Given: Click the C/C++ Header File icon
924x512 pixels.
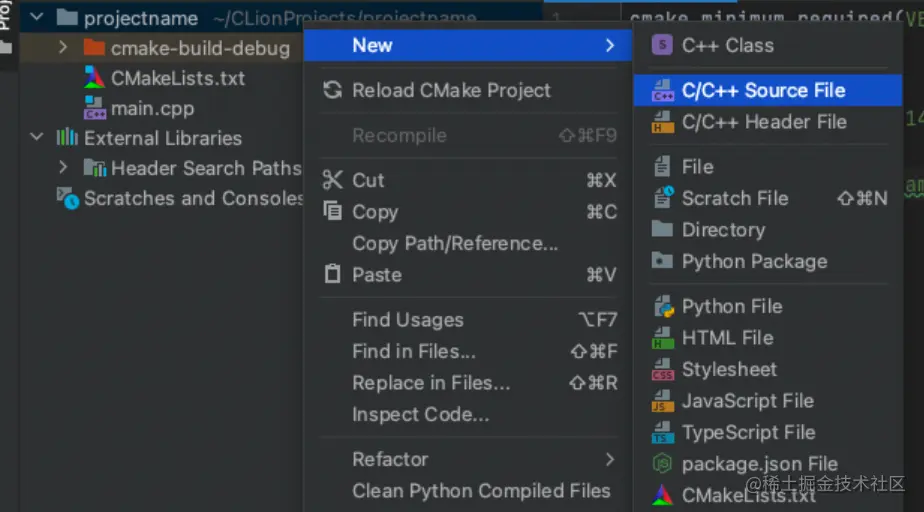Looking at the screenshot, I should 662,122.
